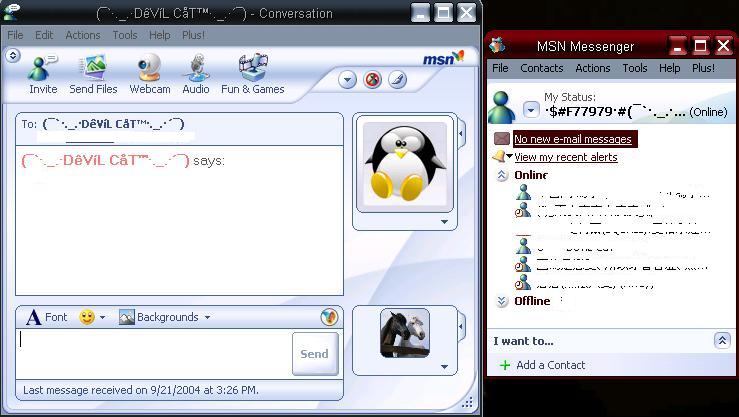Open Plus! menu in MSN Messenger window
The height and width of the screenshot is (417, 739).
click(703, 68)
